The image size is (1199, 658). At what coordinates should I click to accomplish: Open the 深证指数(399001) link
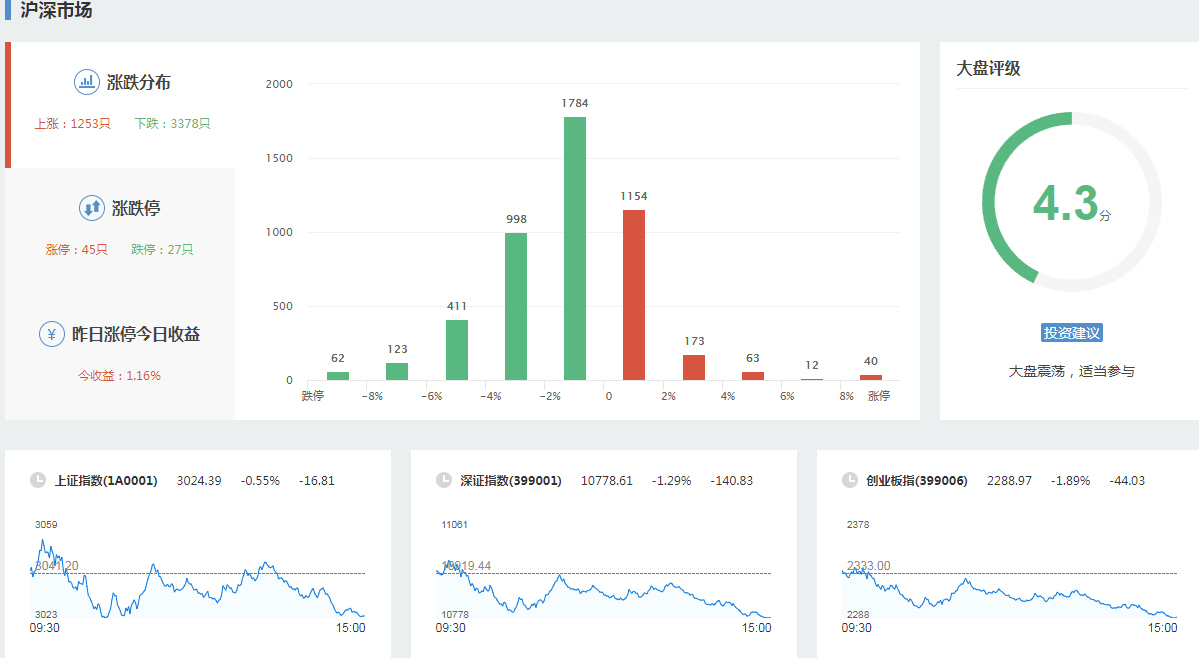511,480
